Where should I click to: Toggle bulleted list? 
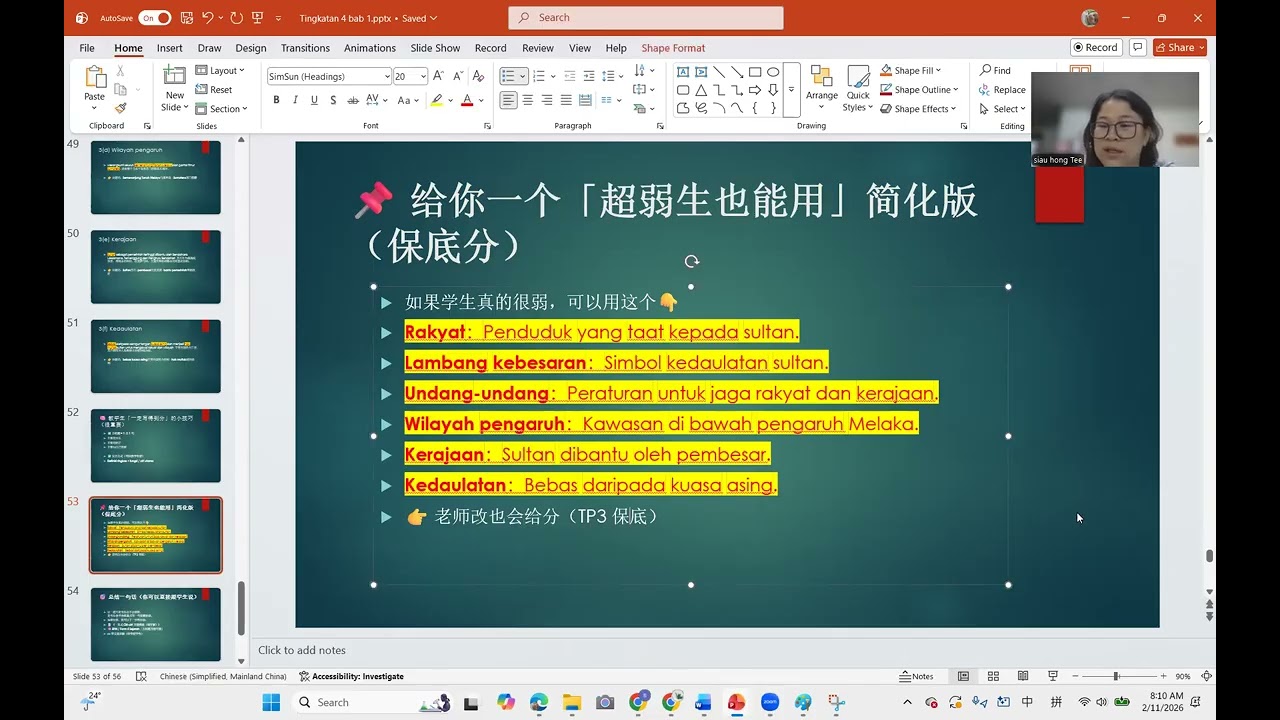[508, 76]
